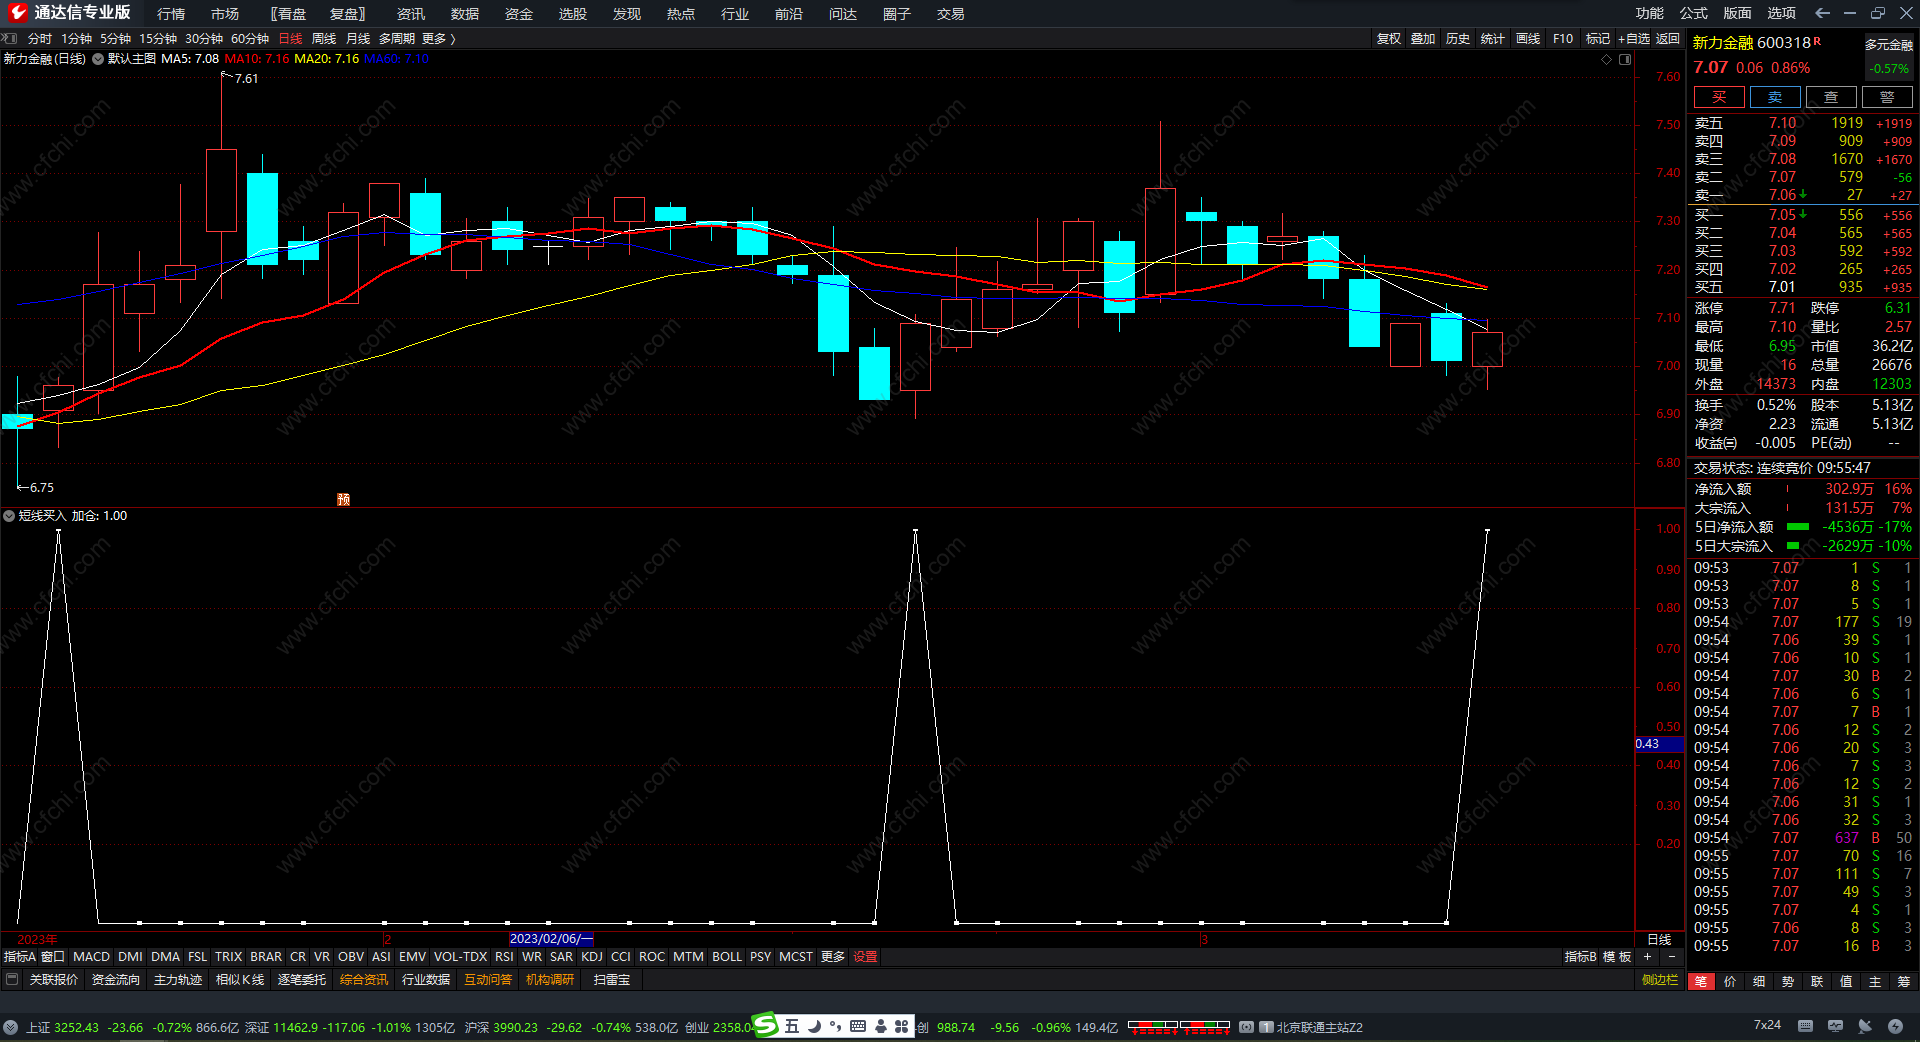
Task: Open the 资讯 menu
Action: (x=411, y=14)
